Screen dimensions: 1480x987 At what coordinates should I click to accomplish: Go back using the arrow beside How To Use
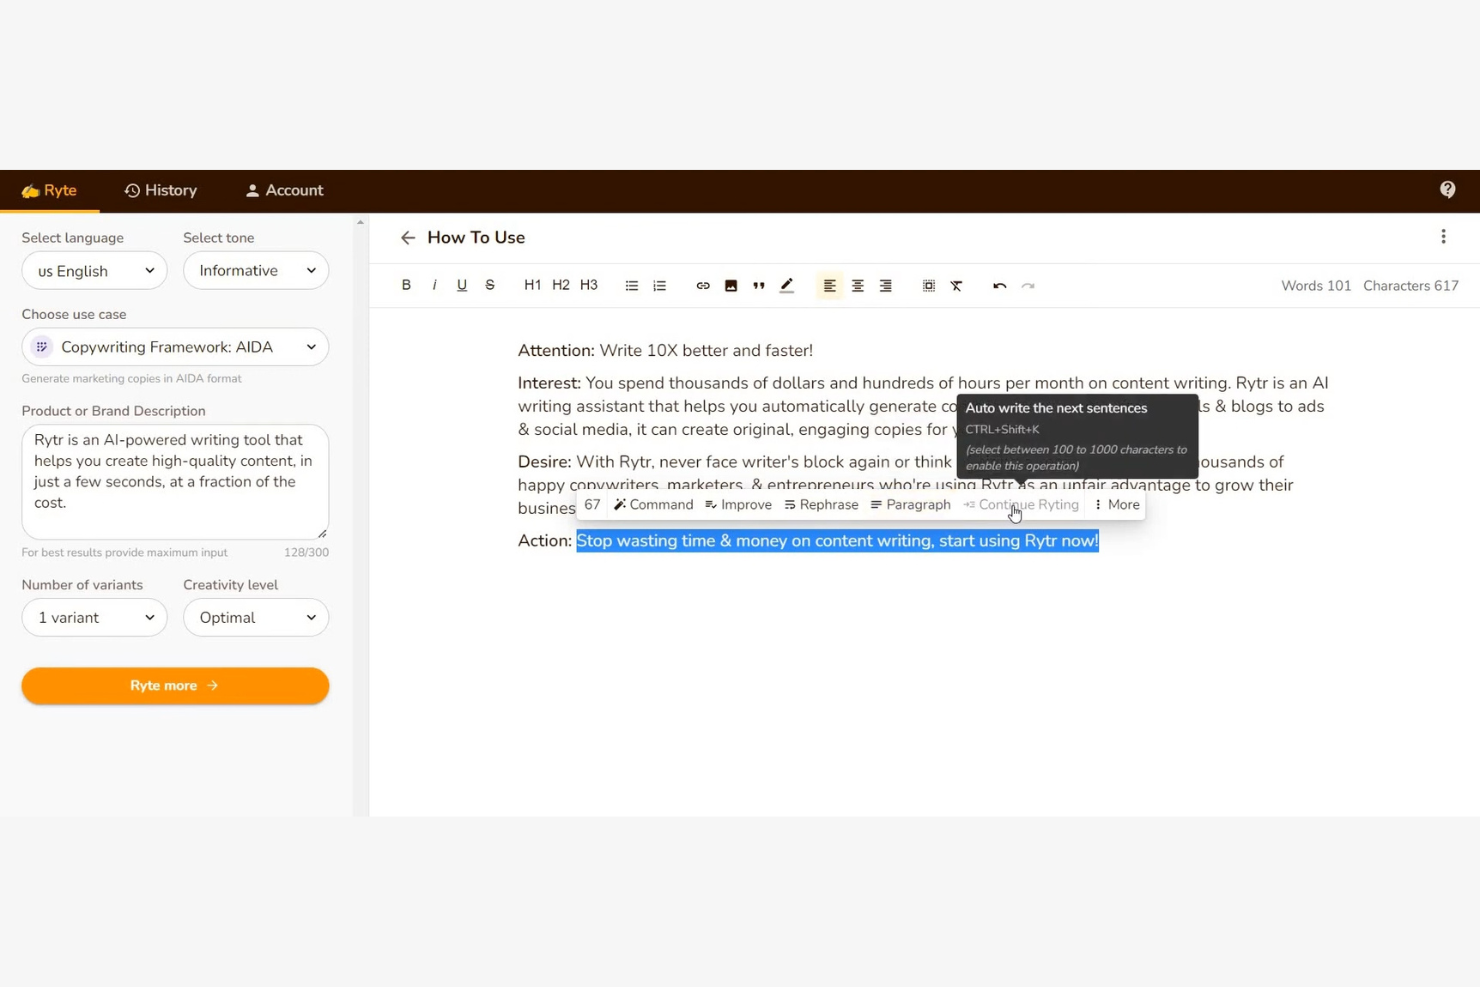click(408, 238)
